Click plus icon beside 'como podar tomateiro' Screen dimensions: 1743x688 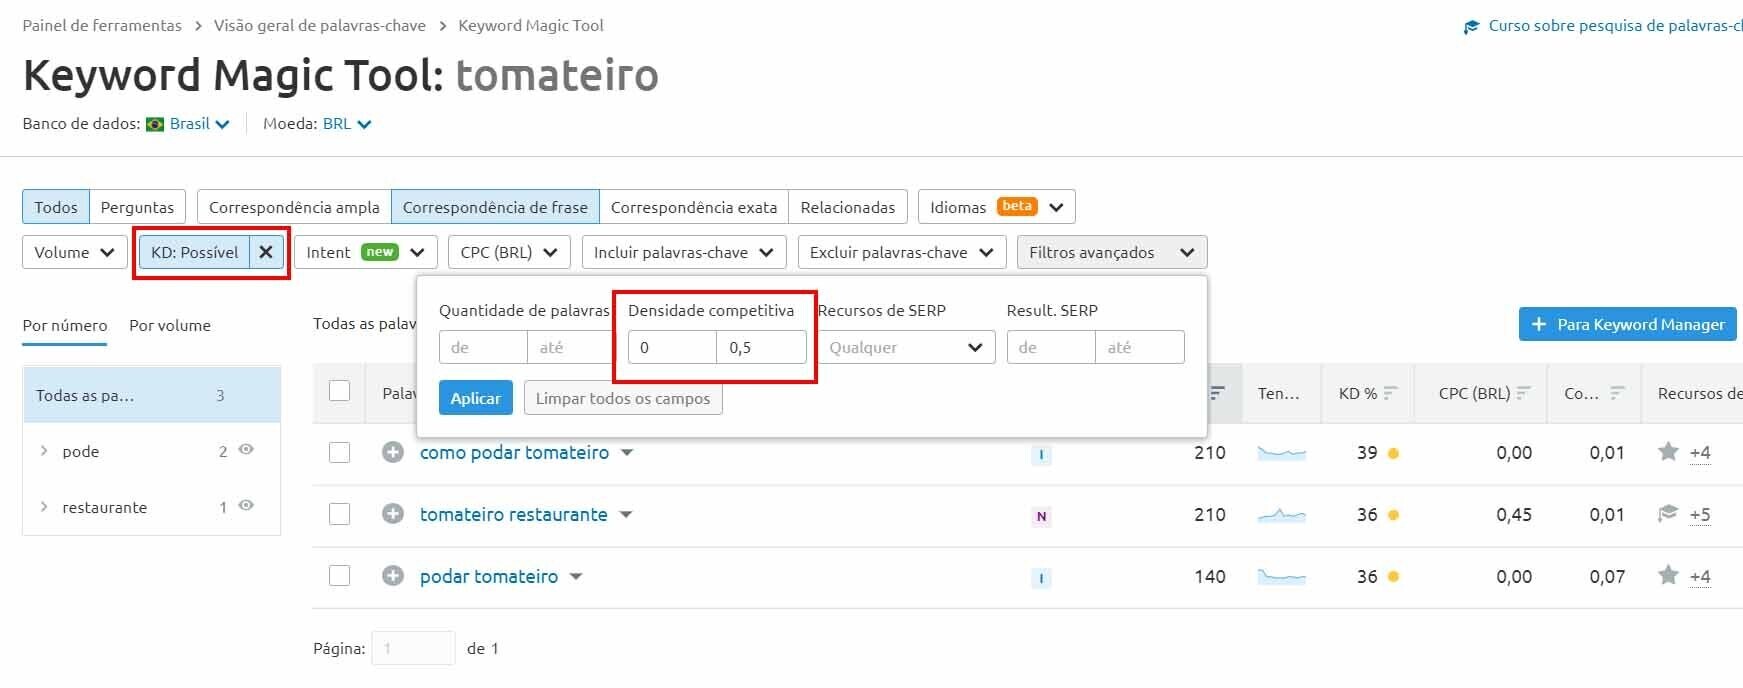tap(393, 453)
